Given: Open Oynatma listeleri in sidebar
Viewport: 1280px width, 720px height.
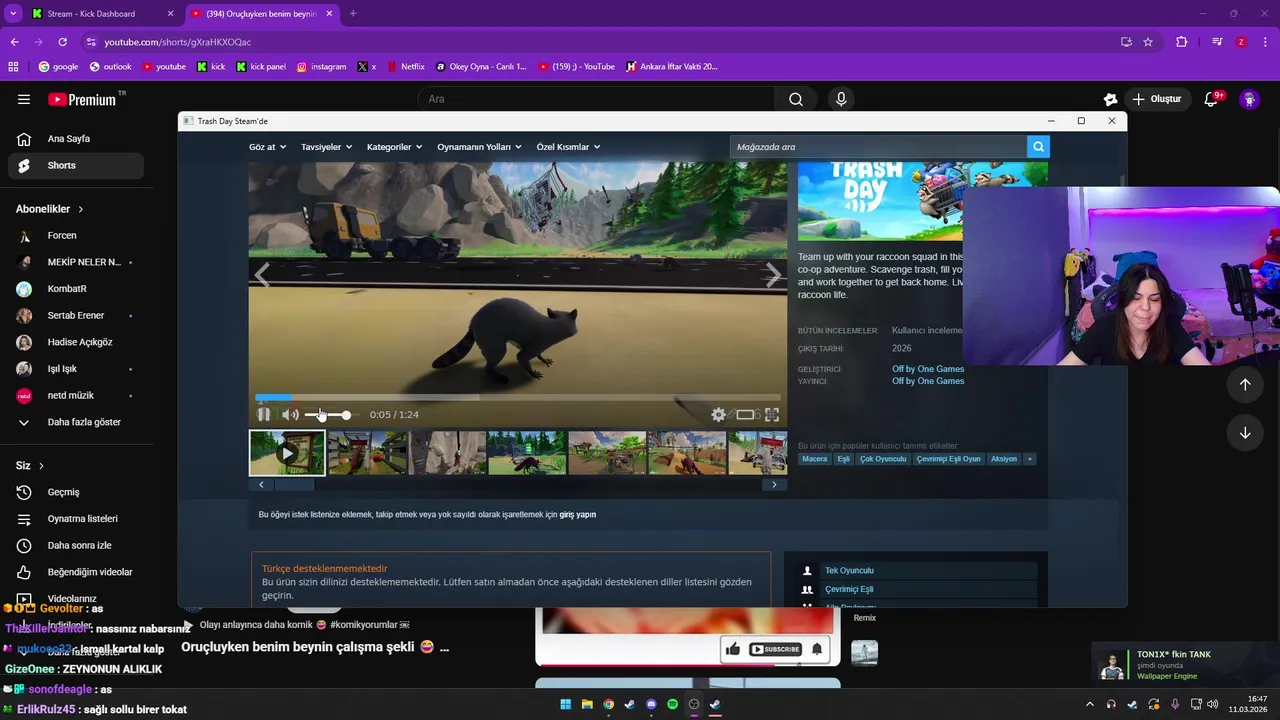Looking at the screenshot, I should [75, 519].
